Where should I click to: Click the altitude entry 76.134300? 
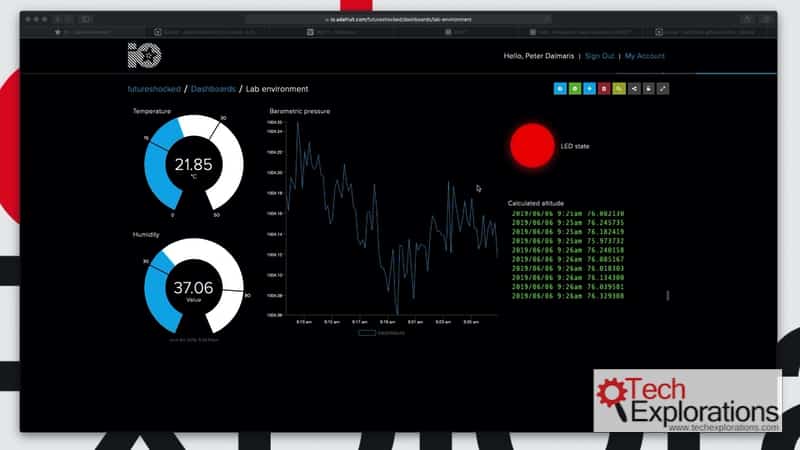click(x=568, y=278)
